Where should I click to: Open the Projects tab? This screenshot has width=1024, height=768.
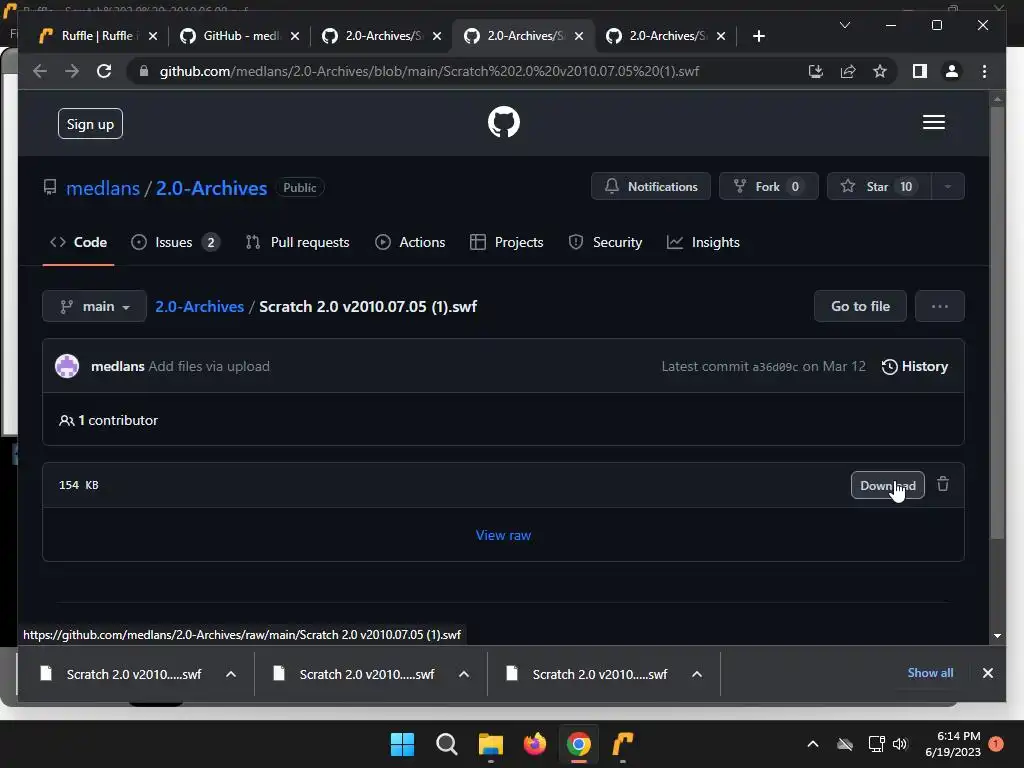(x=507, y=242)
